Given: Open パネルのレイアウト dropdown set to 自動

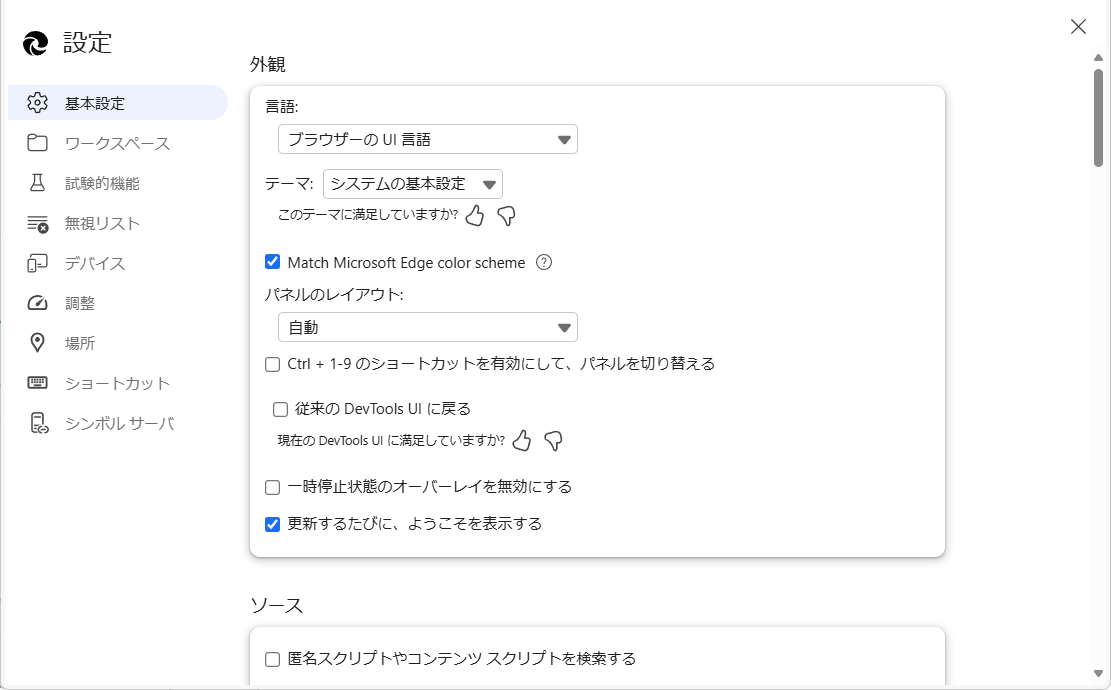Looking at the screenshot, I should pos(427,327).
